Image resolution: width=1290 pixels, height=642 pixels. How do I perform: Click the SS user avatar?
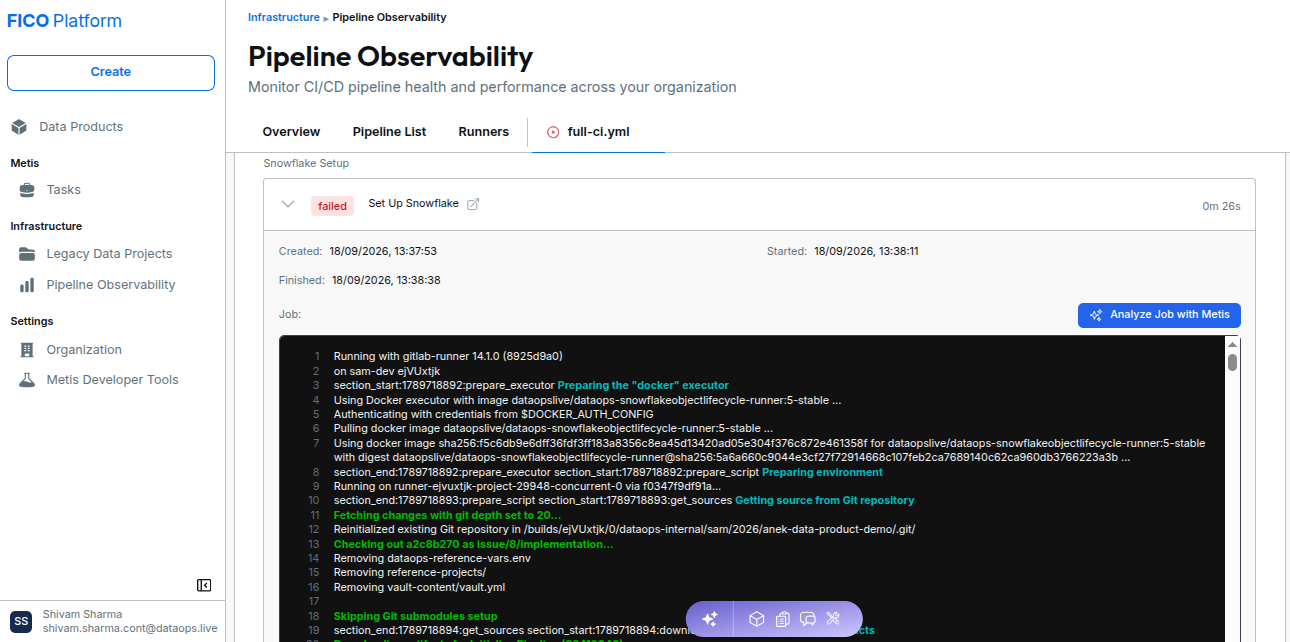[x=21, y=621]
